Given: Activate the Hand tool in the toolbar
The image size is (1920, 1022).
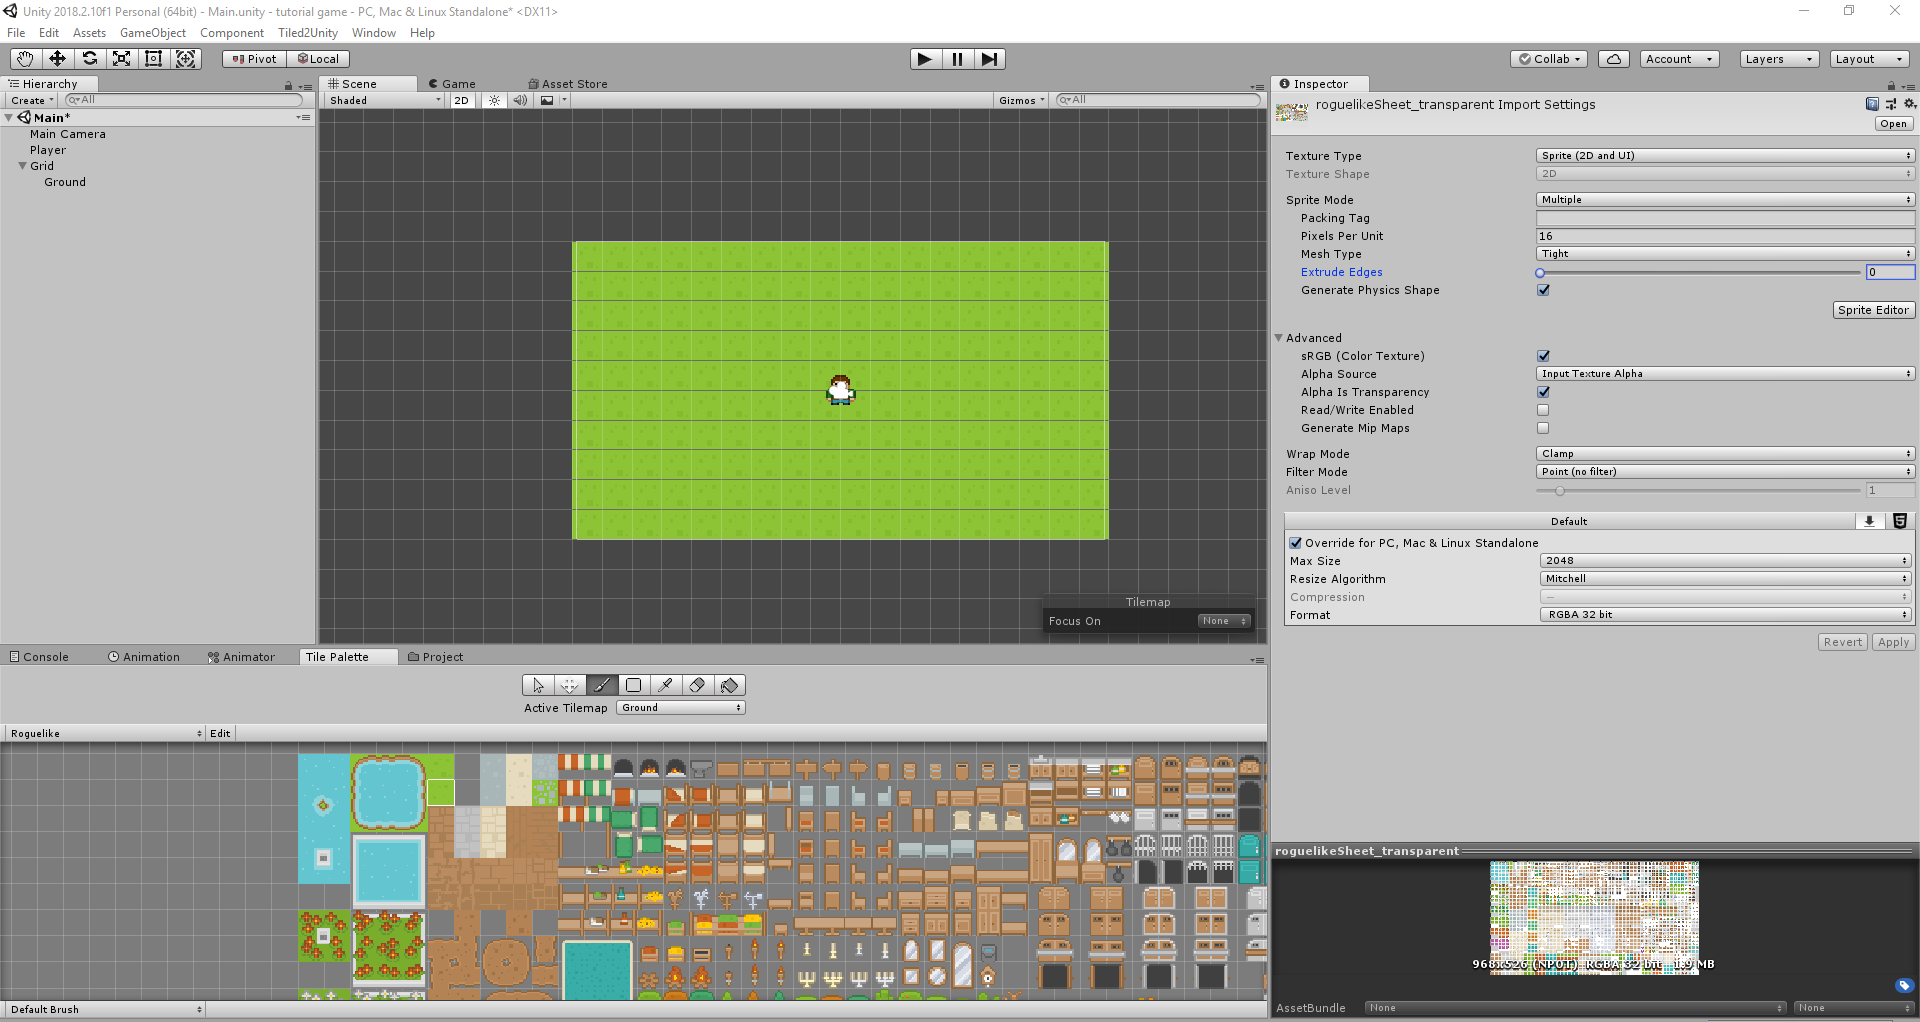Looking at the screenshot, I should (24, 58).
